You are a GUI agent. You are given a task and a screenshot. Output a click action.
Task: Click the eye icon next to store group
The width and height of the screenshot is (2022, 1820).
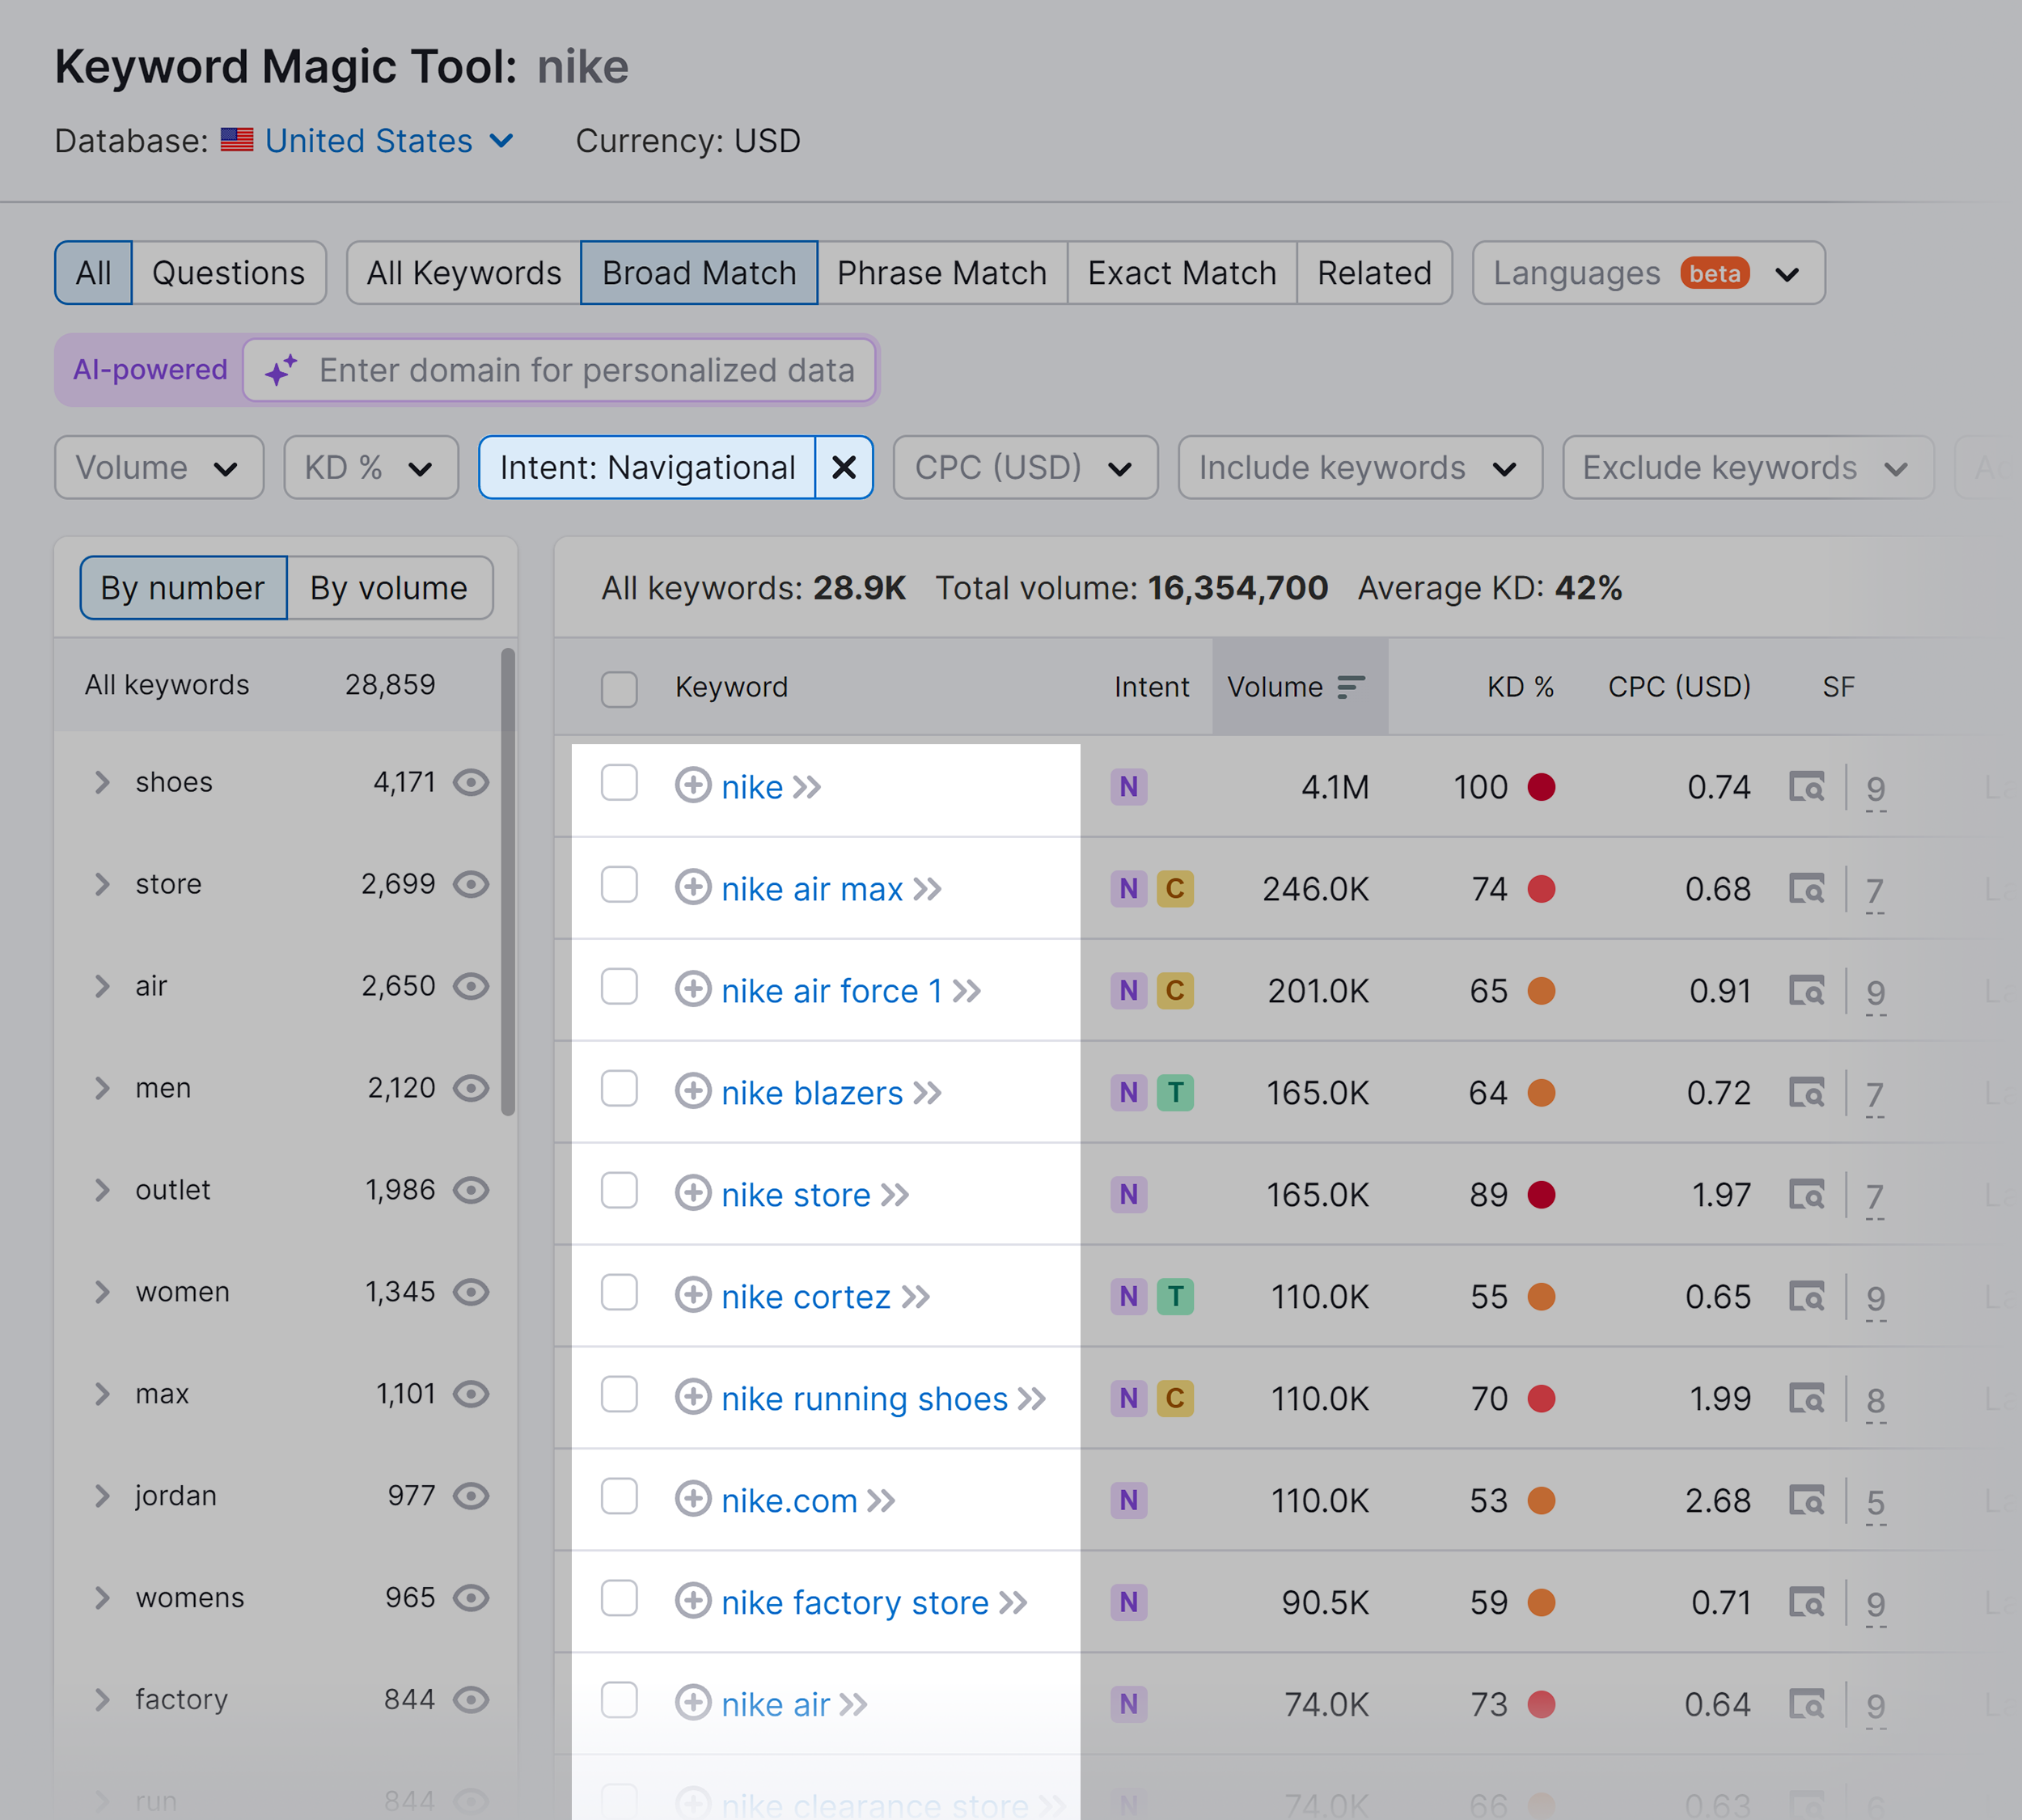[x=471, y=884]
